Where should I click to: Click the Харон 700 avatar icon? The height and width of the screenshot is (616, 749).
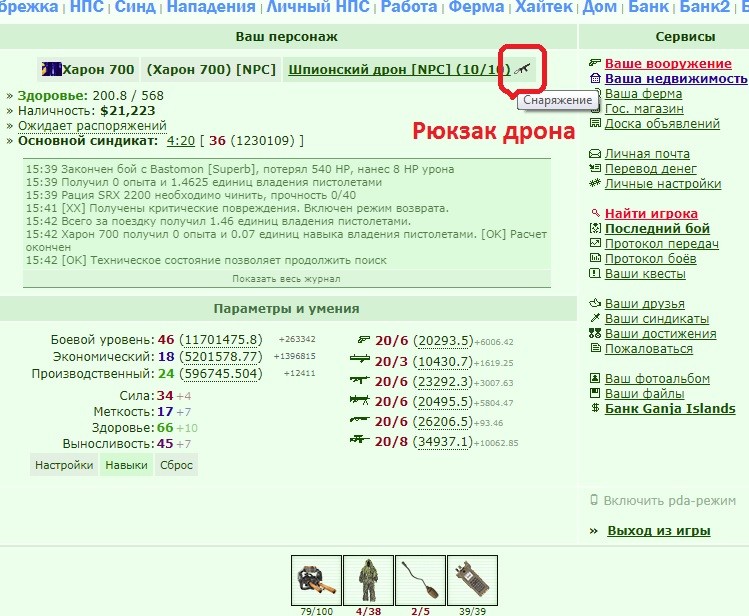click(51, 69)
